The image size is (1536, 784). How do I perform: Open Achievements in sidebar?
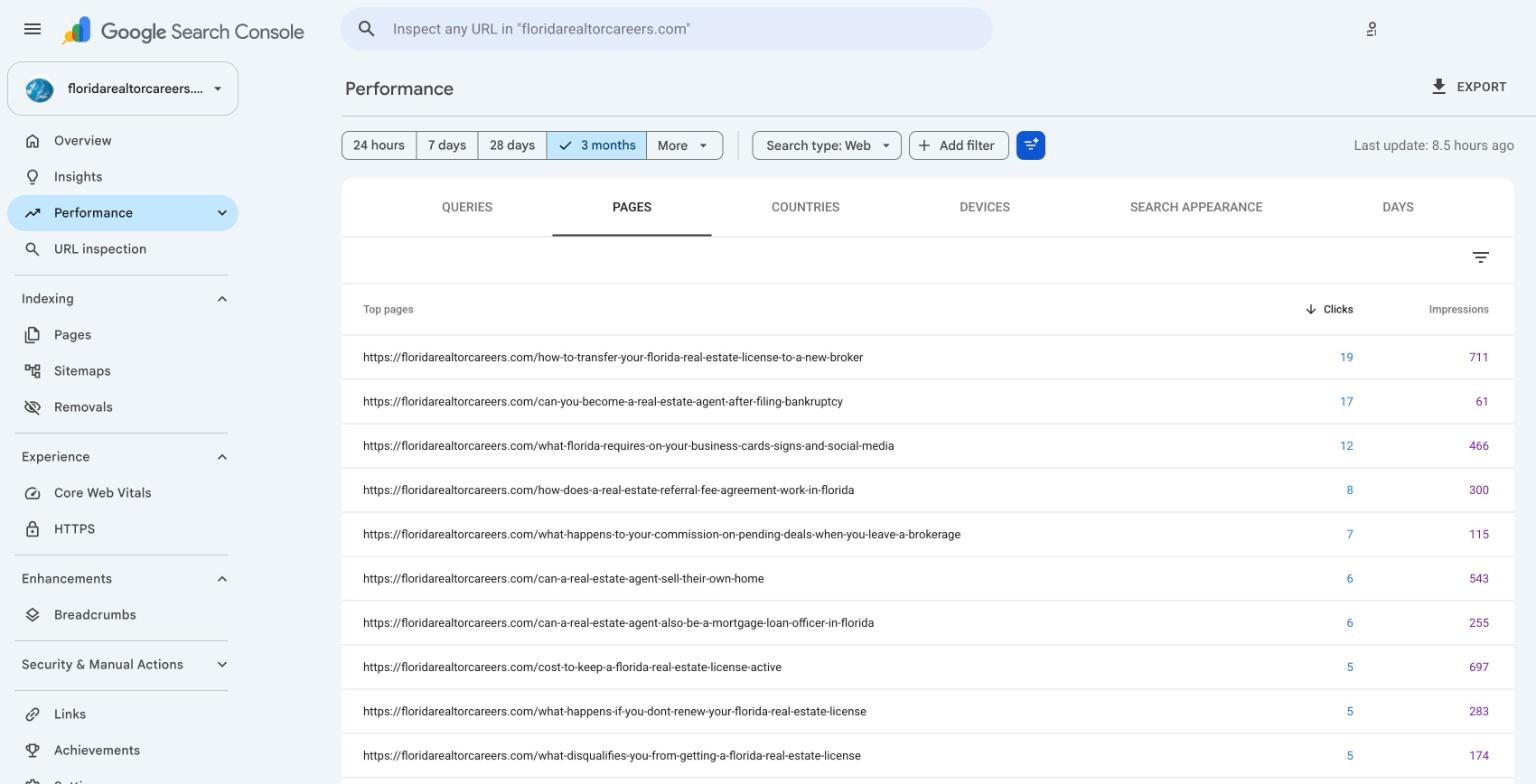pyautogui.click(x=122, y=750)
